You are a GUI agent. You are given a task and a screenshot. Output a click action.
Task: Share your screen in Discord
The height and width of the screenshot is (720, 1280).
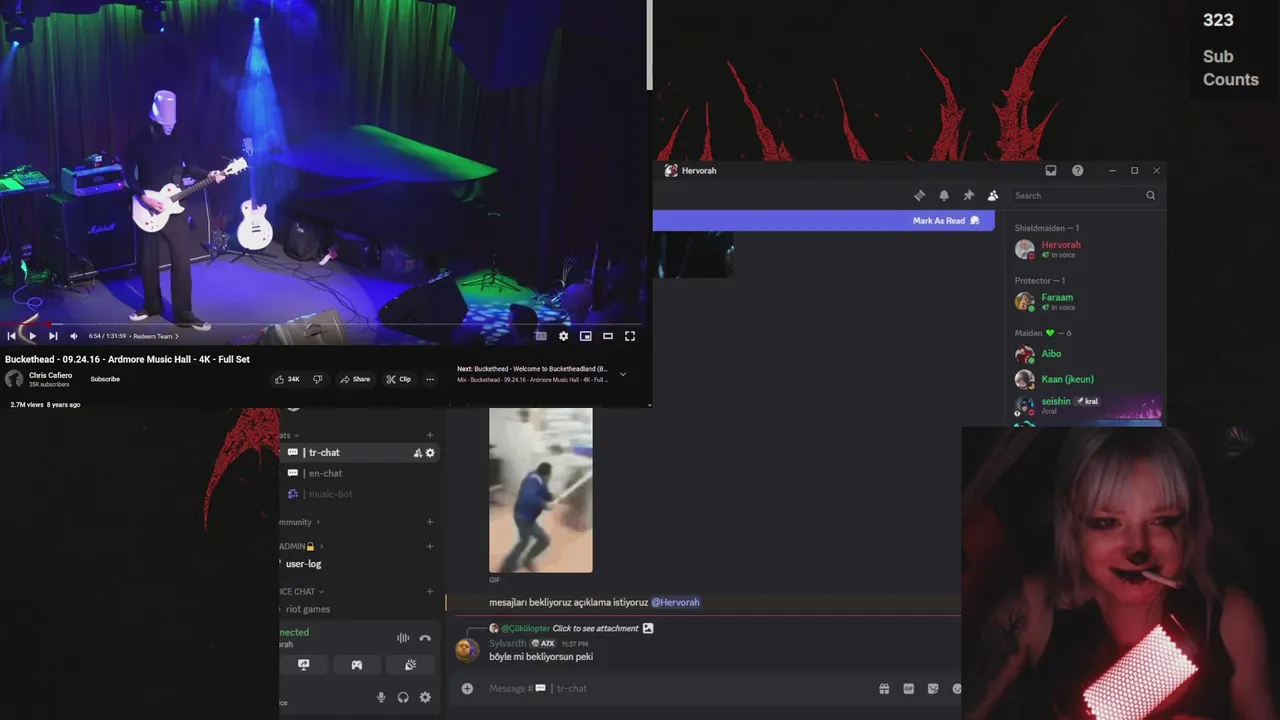pyautogui.click(x=303, y=665)
